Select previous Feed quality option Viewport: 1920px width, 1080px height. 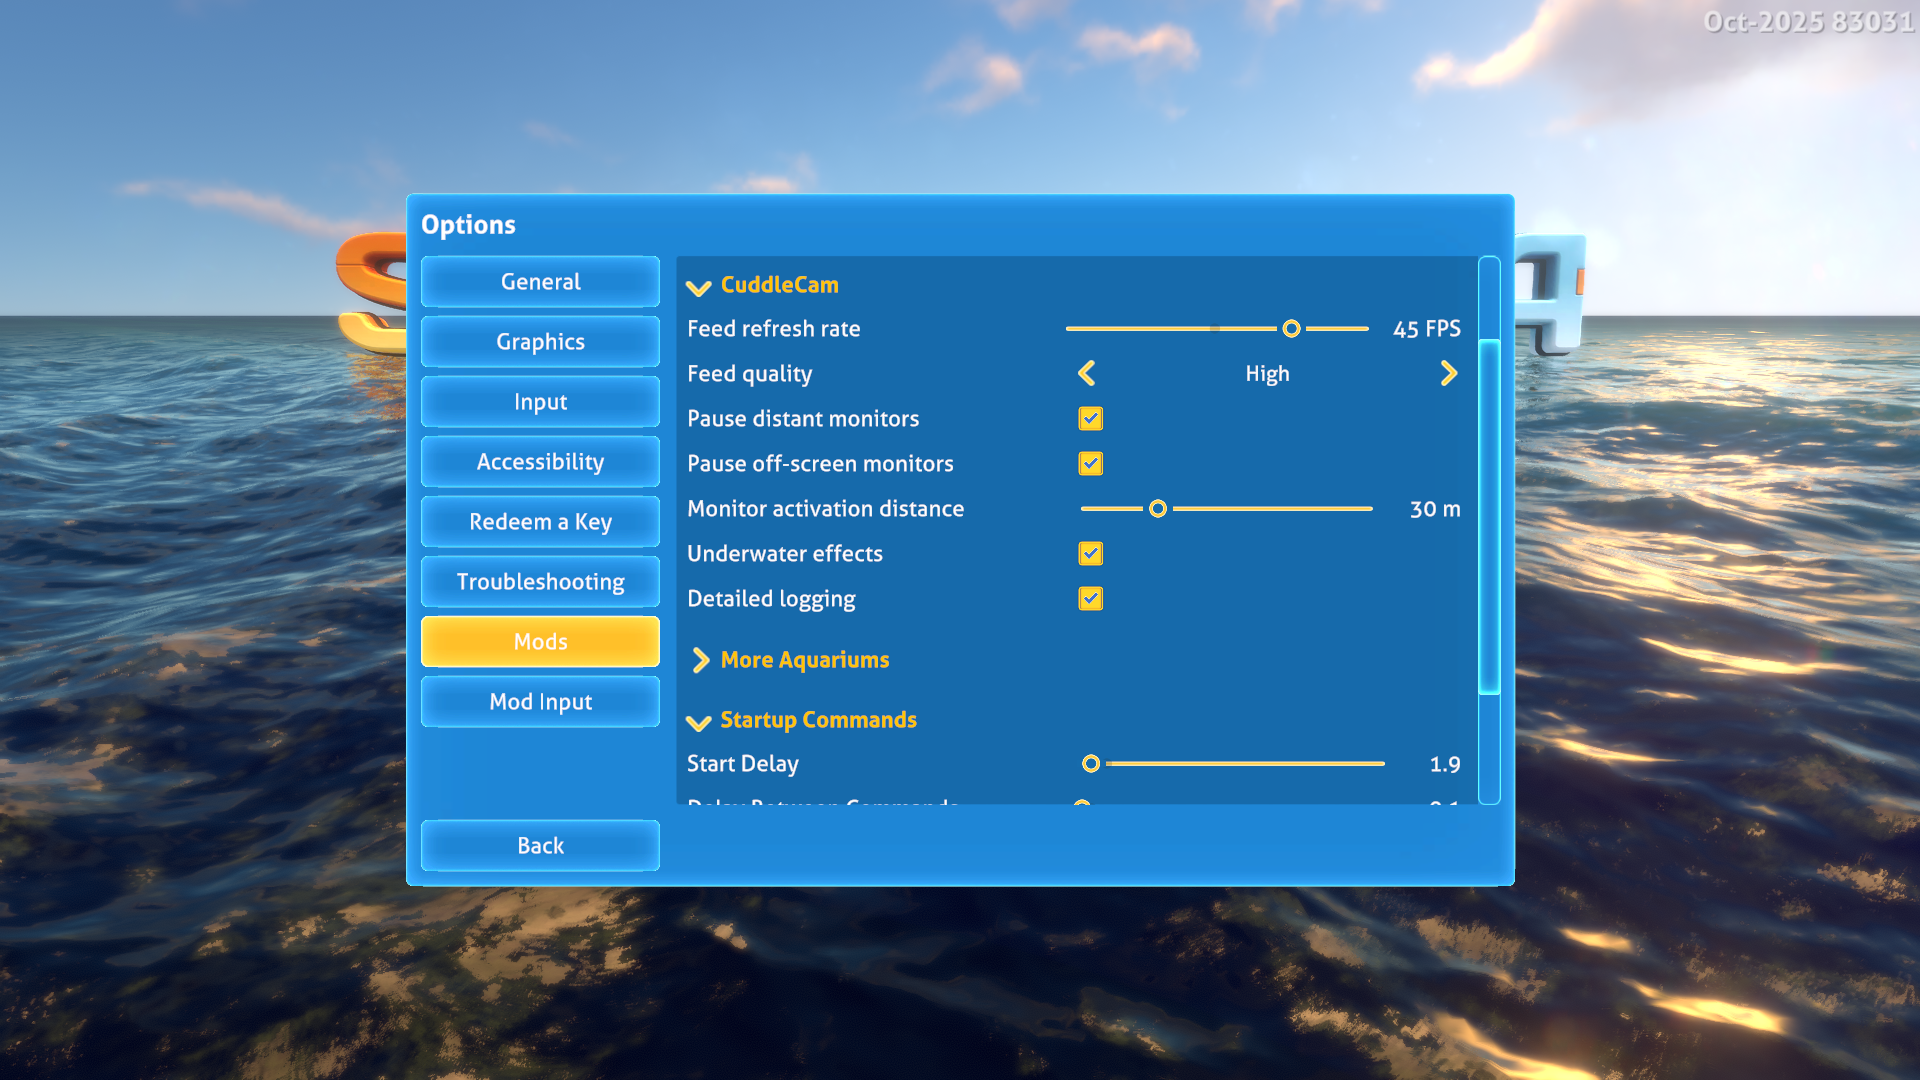point(1087,374)
